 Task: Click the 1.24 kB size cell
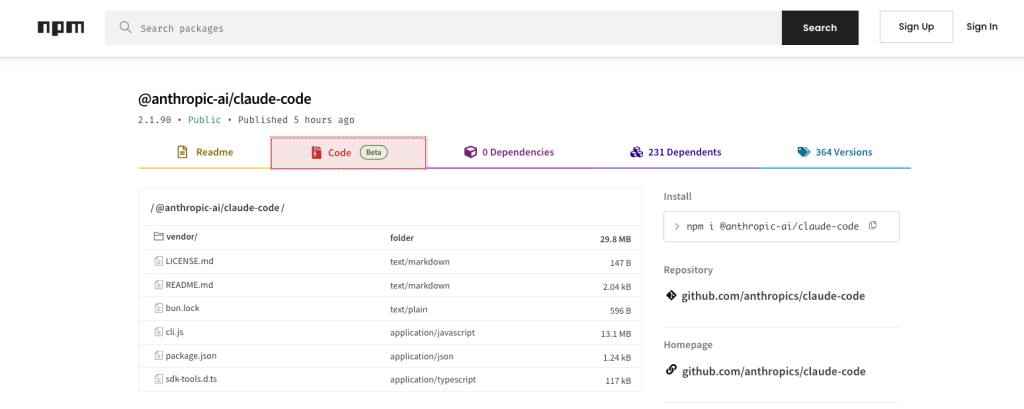pos(616,358)
